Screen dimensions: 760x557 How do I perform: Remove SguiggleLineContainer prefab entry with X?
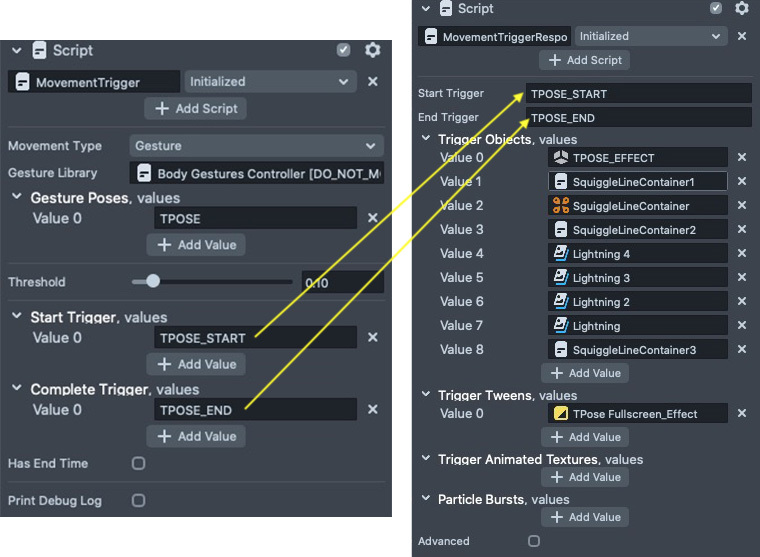(742, 206)
